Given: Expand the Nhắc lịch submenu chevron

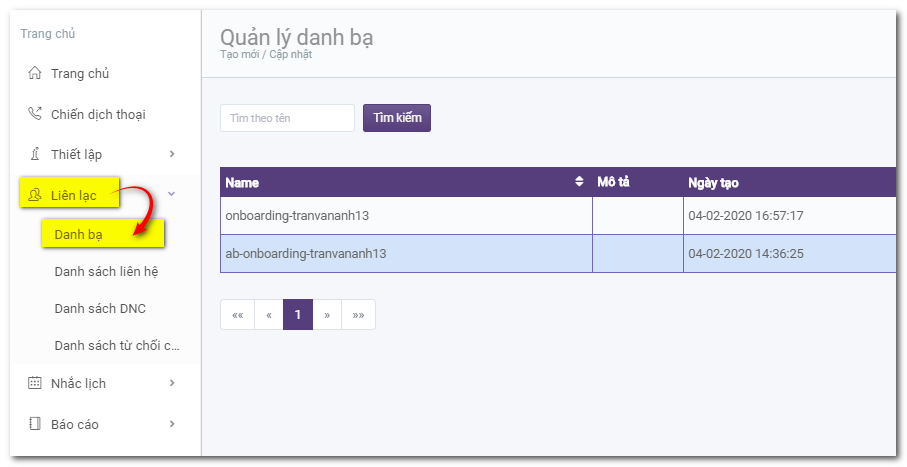Looking at the screenshot, I should pyautogui.click(x=172, y=383).
